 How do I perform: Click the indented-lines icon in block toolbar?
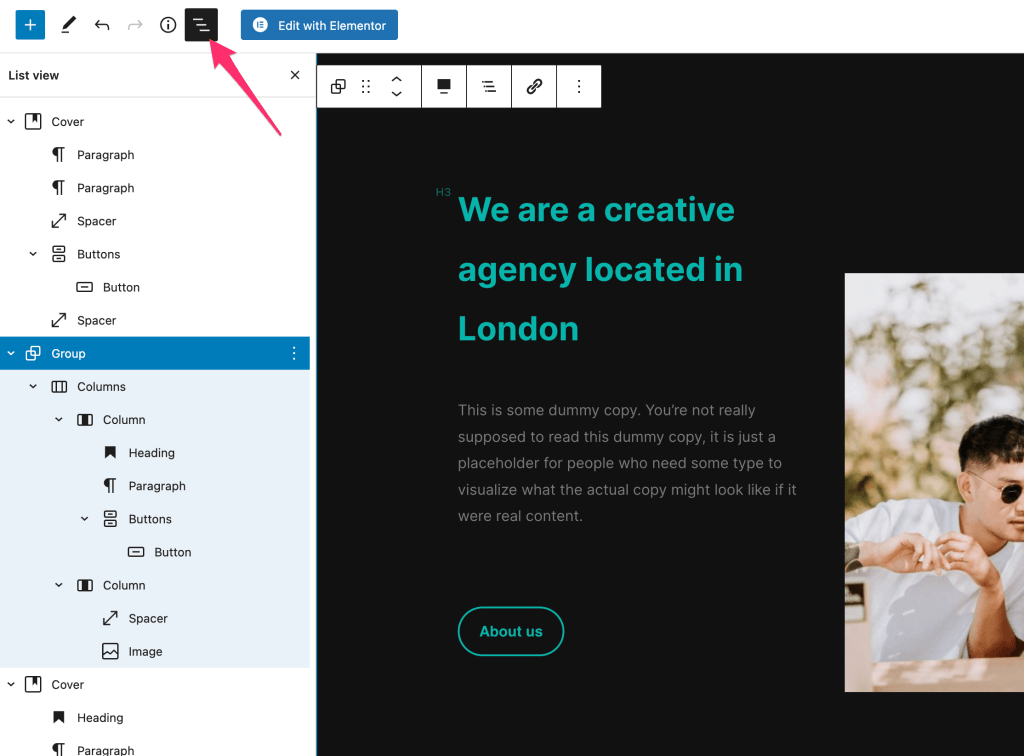pyautogui.click(x=488, y=86)
